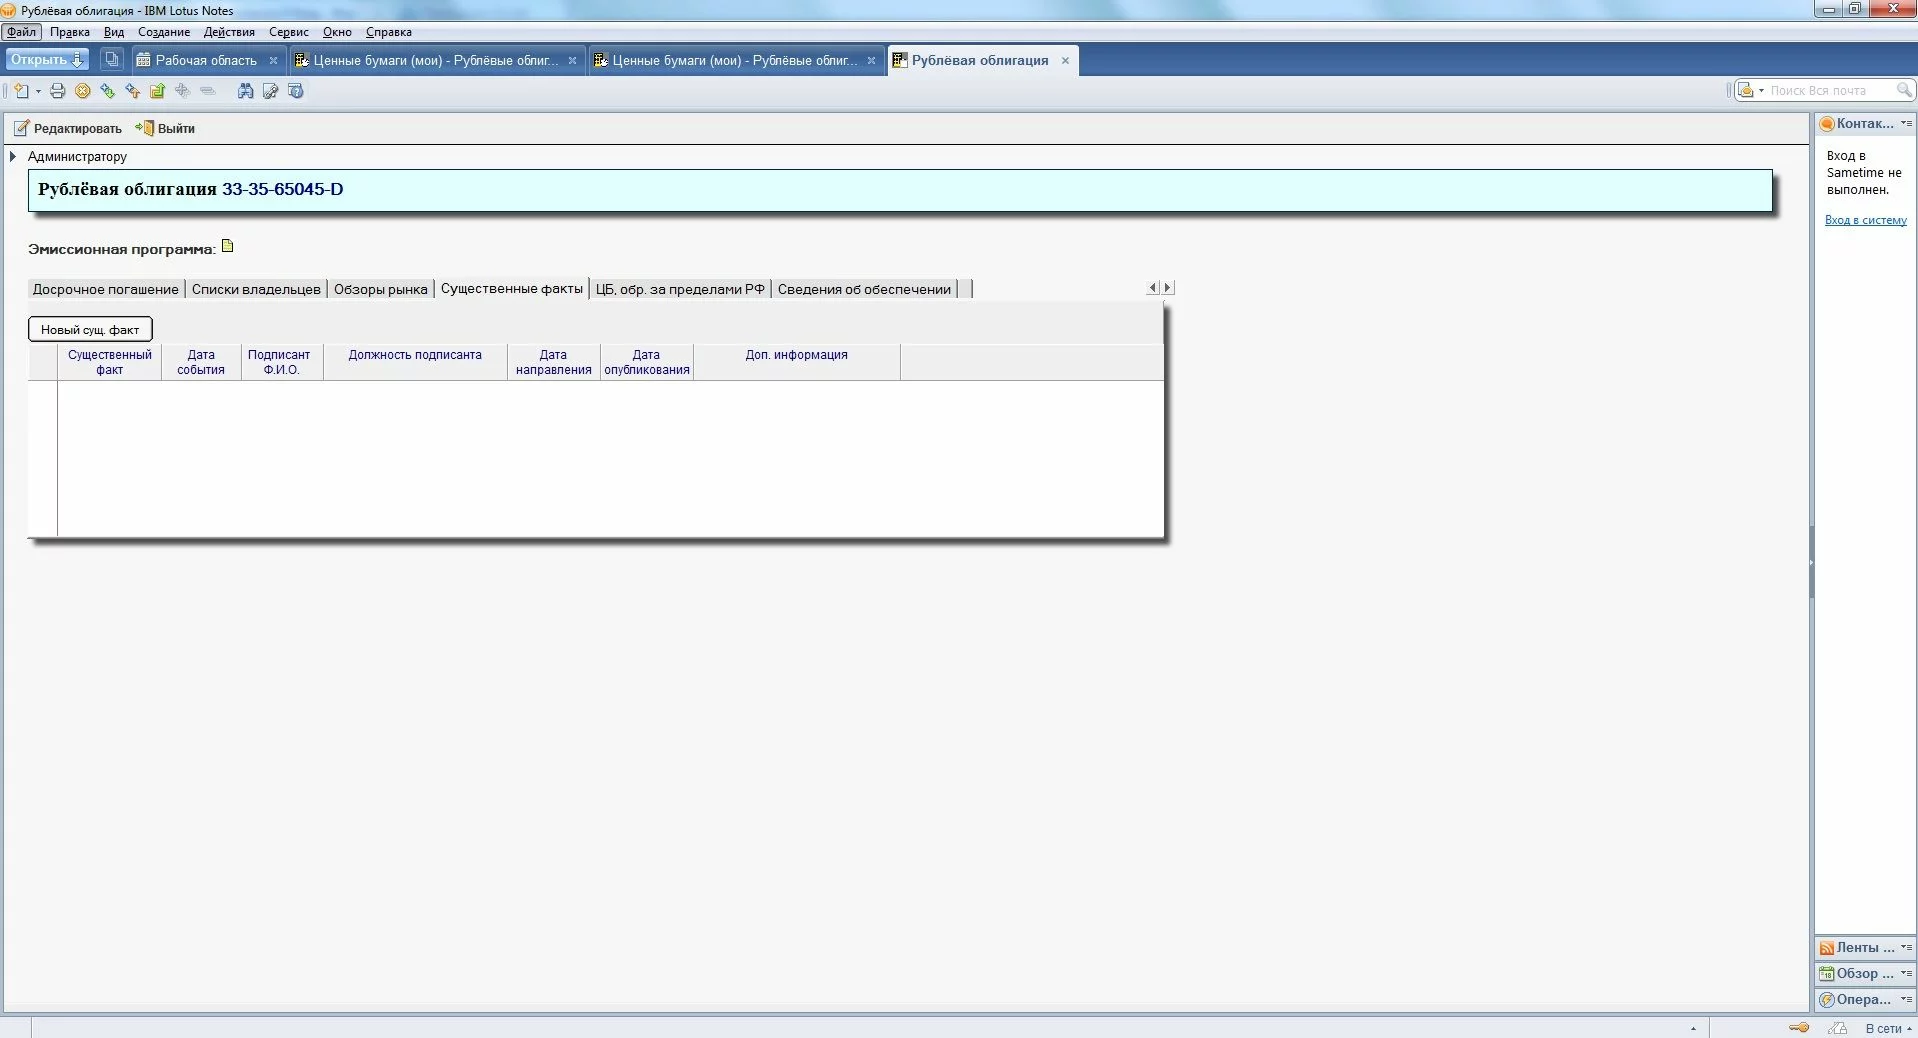
Task: Click the green up-arrow folder icon
Action: click(157, 91)
